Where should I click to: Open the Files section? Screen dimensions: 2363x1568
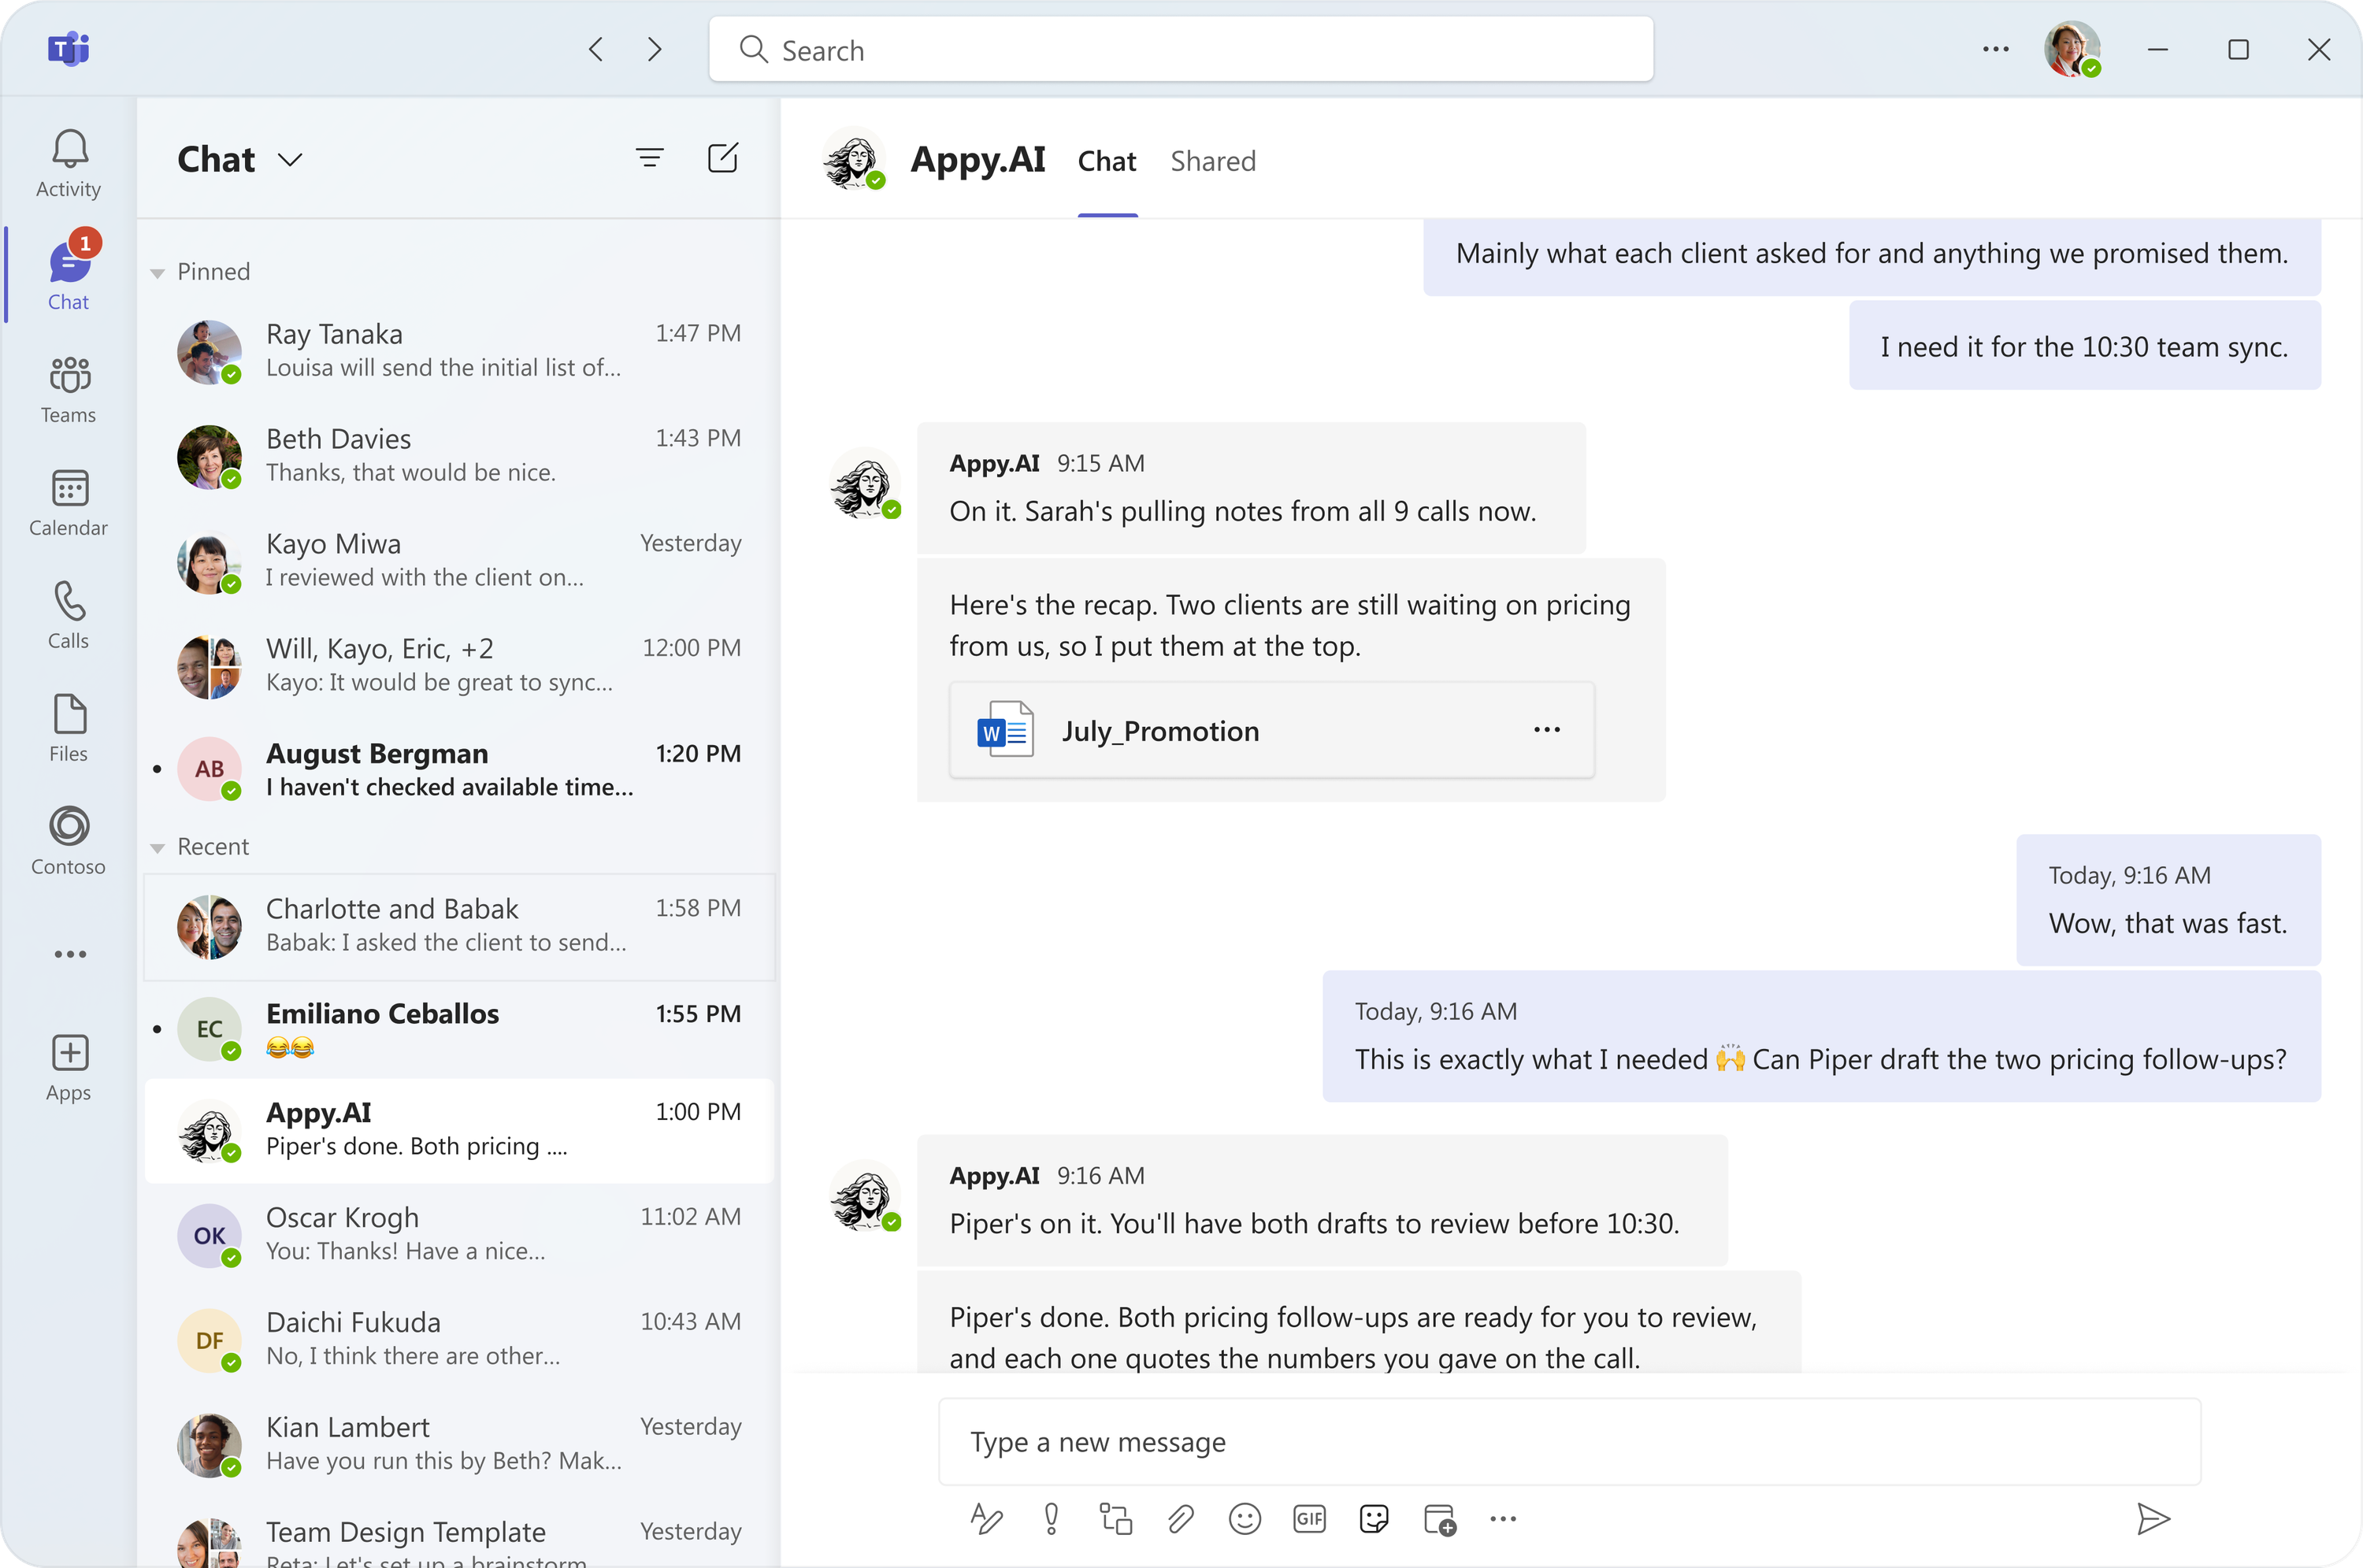pos(68,729)
